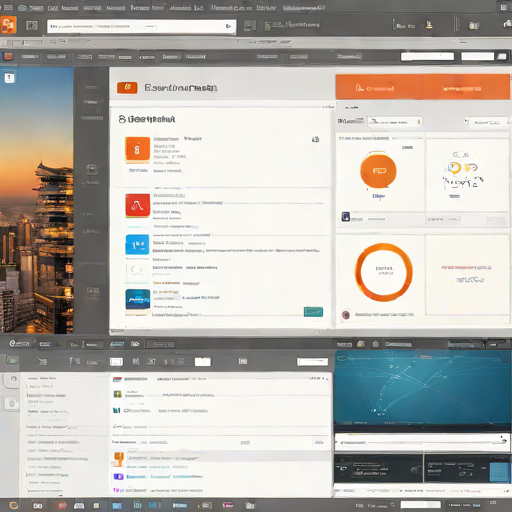The height and width of the screenshot is (512, 512).
Task: Switch to the right orange tab
Action: 466,87
